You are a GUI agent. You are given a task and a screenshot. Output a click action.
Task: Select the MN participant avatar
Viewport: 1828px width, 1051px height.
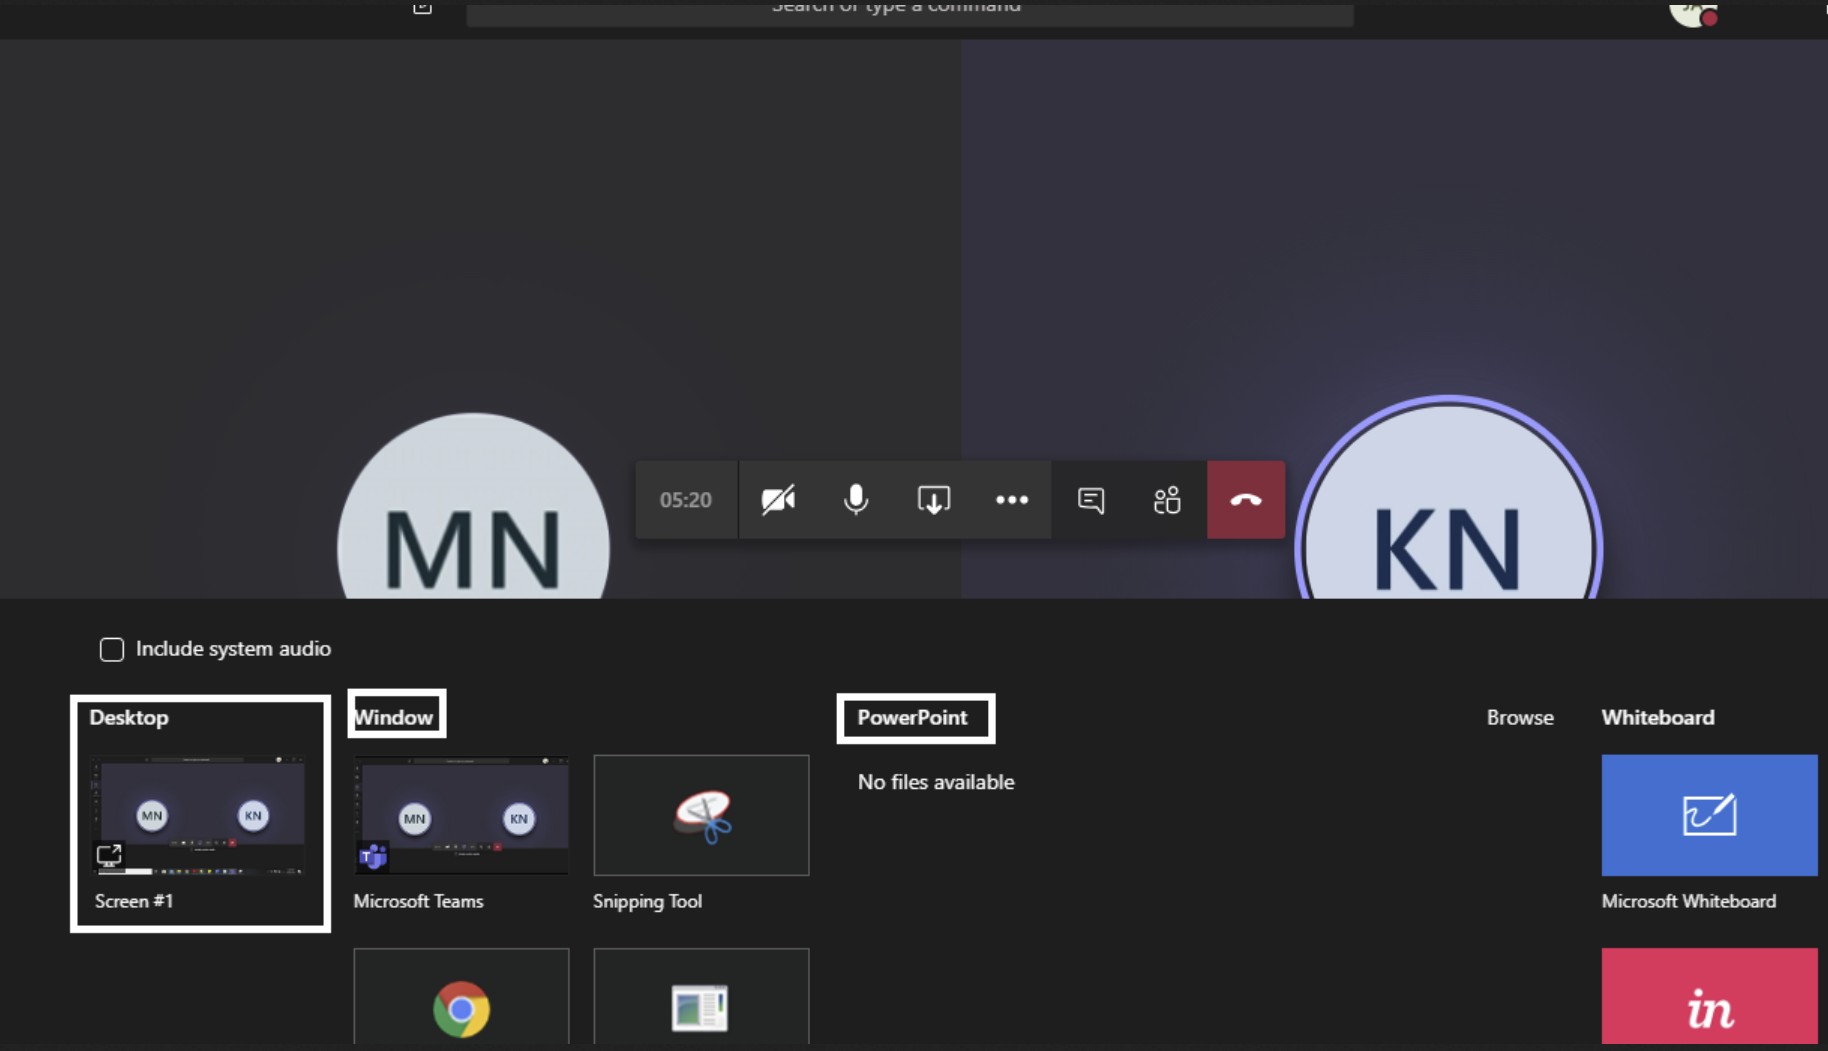pyautogui.click(x=473, y=530)
